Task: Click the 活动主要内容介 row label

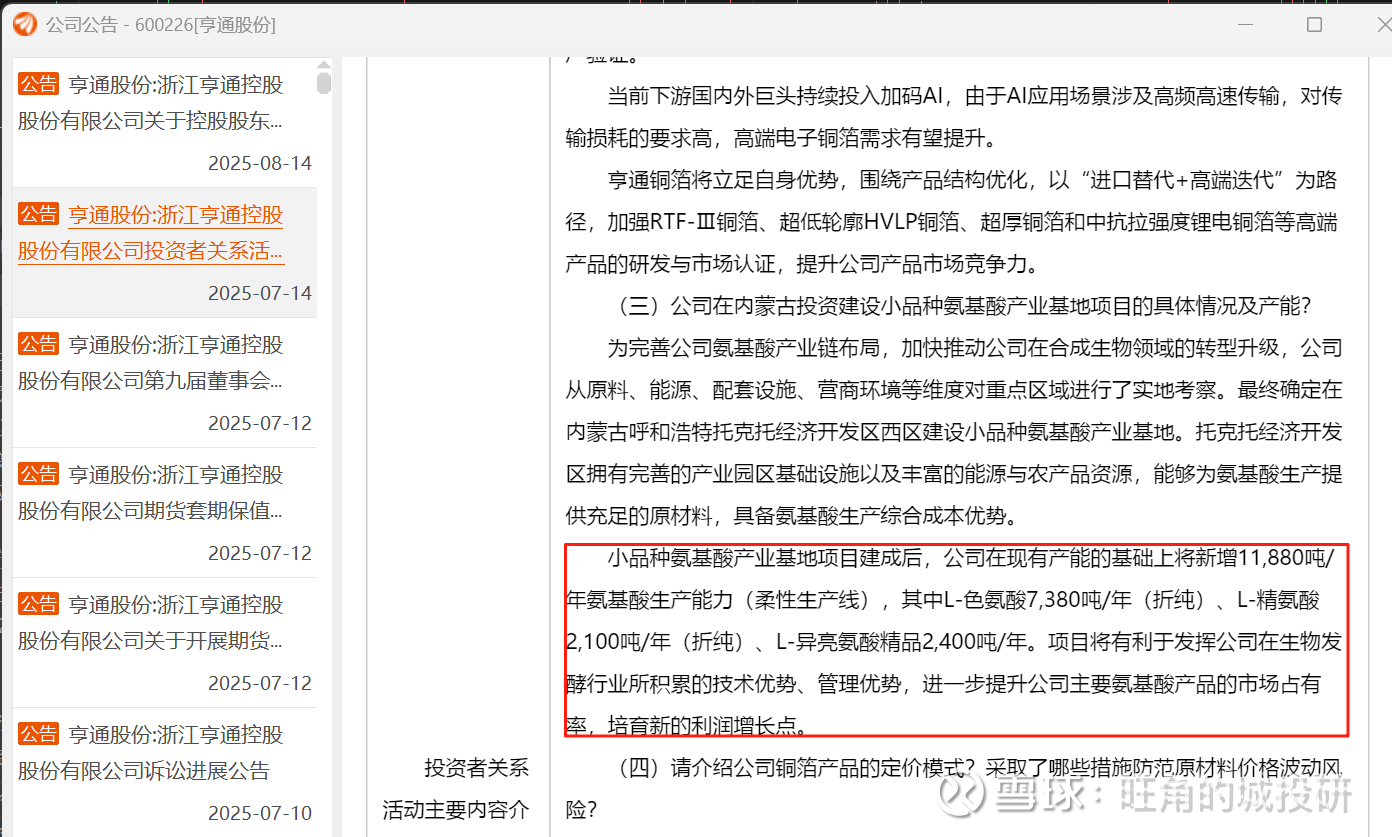Action: point(456,810)
